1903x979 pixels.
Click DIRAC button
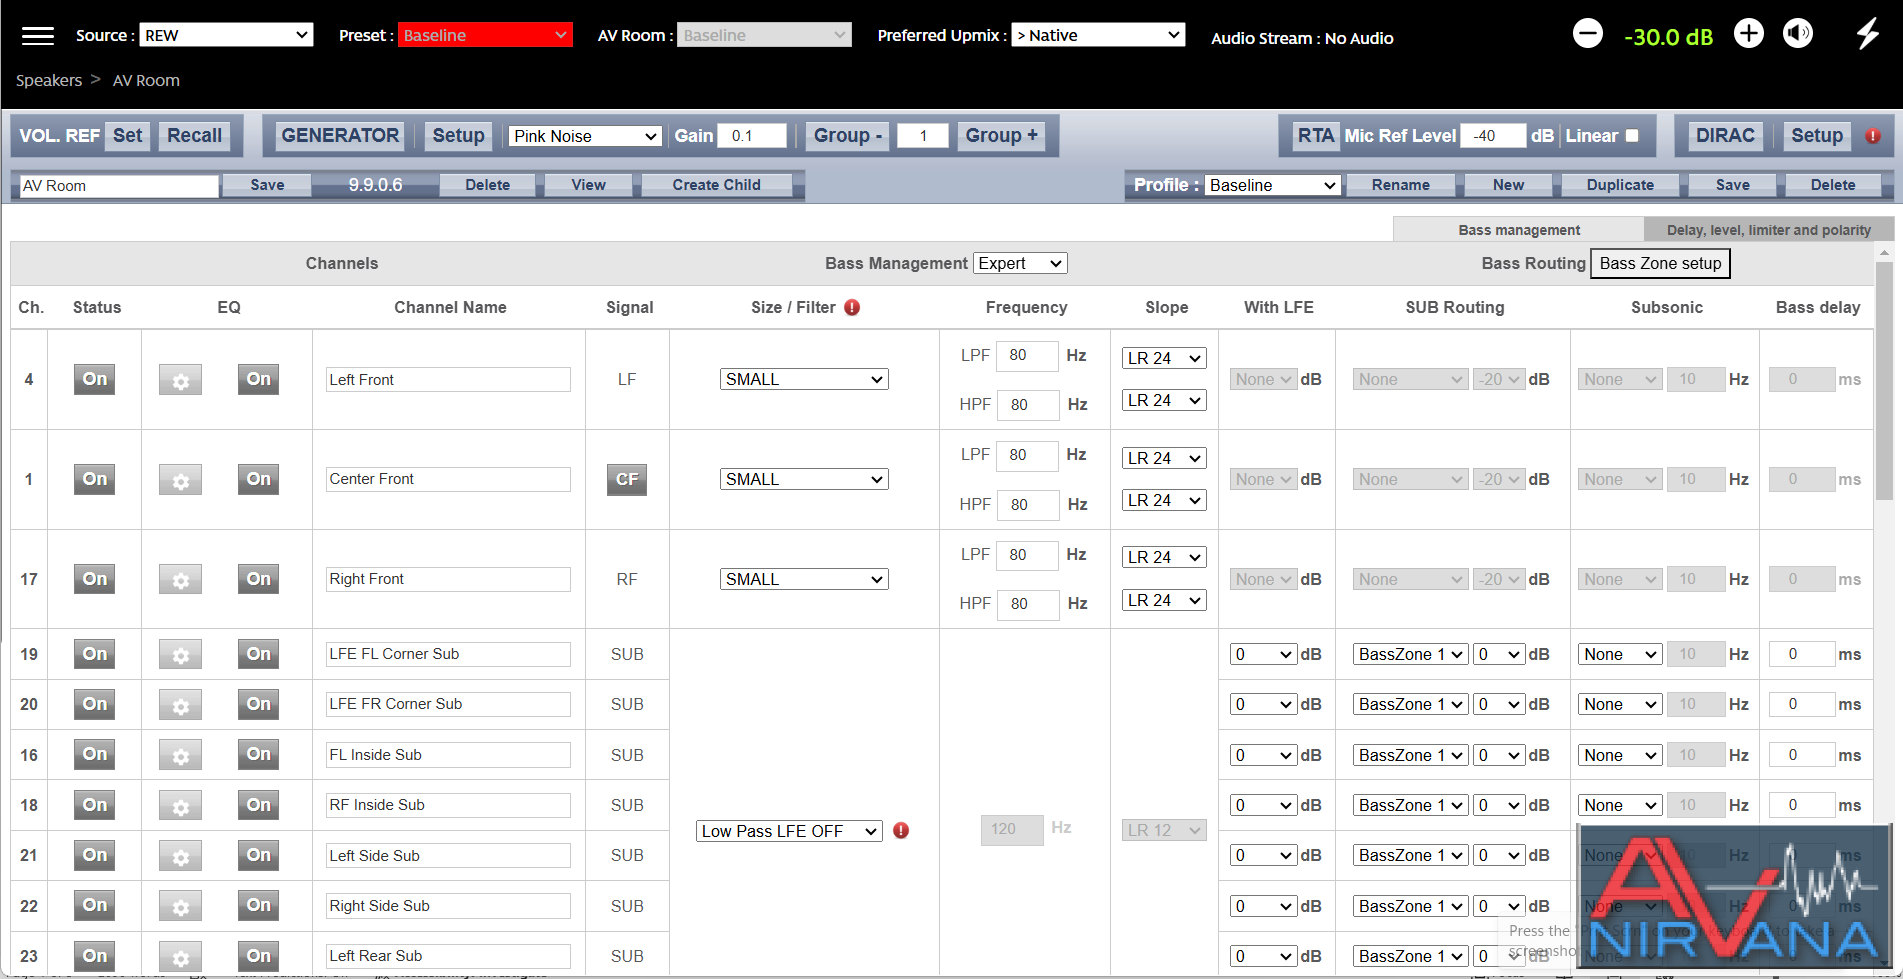click(x=1725, y=136)
